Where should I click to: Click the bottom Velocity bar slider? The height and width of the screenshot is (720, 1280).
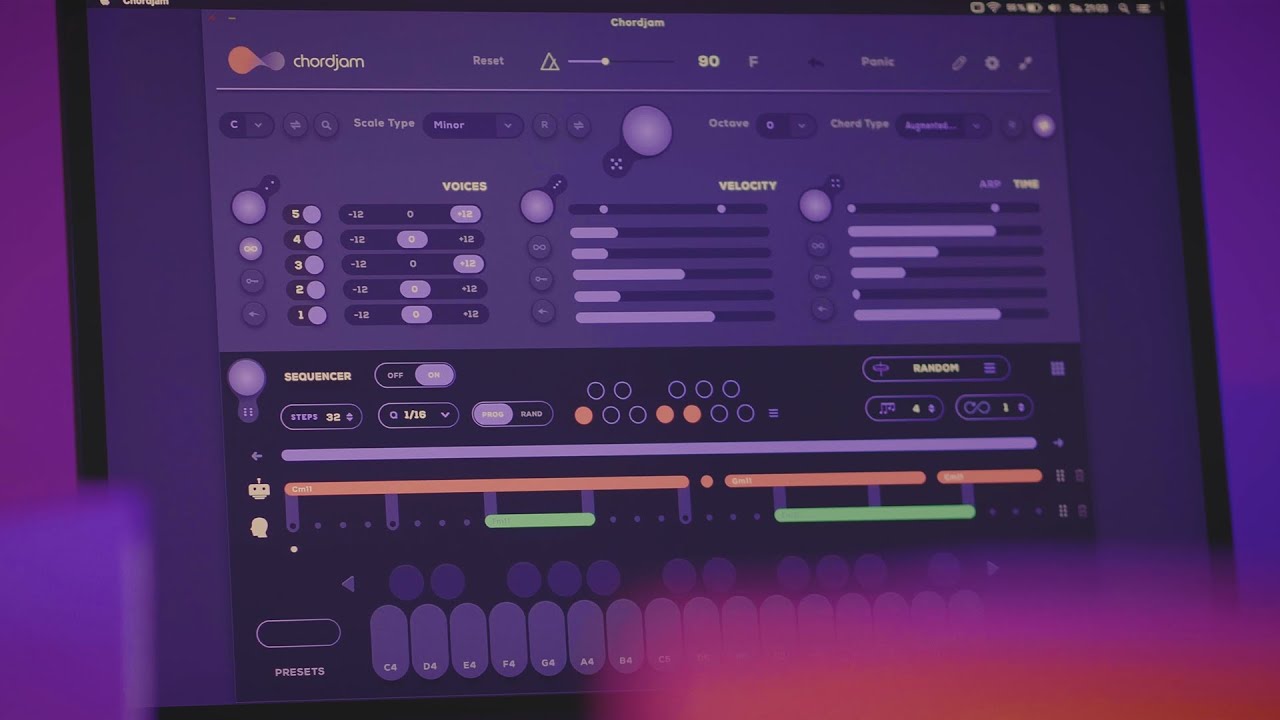tap(675, 317)
